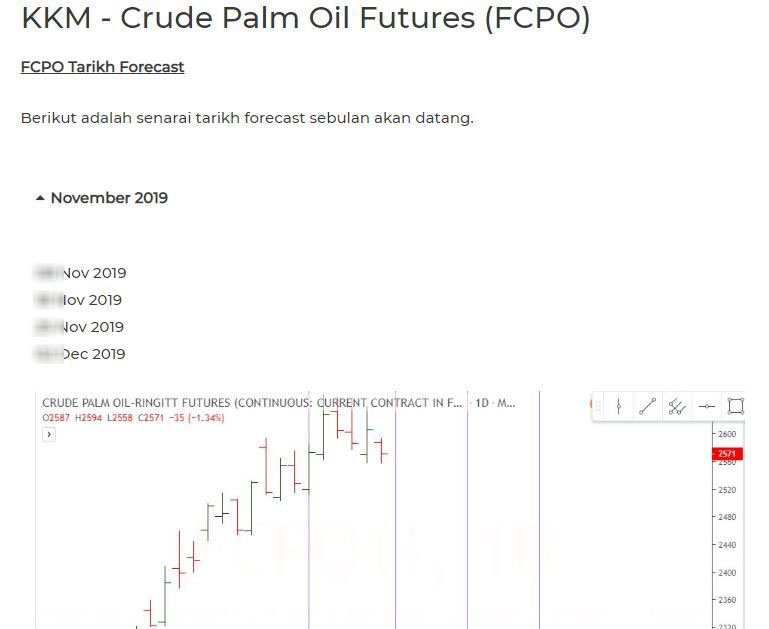Click the red 2571 current price label
The width and height of the screenshot is (769, 629).
pos(727,454)
